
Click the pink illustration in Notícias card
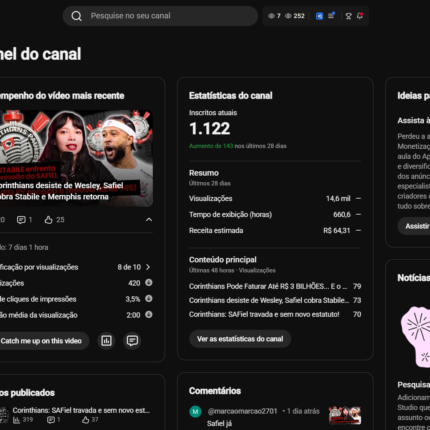point(416,337)
